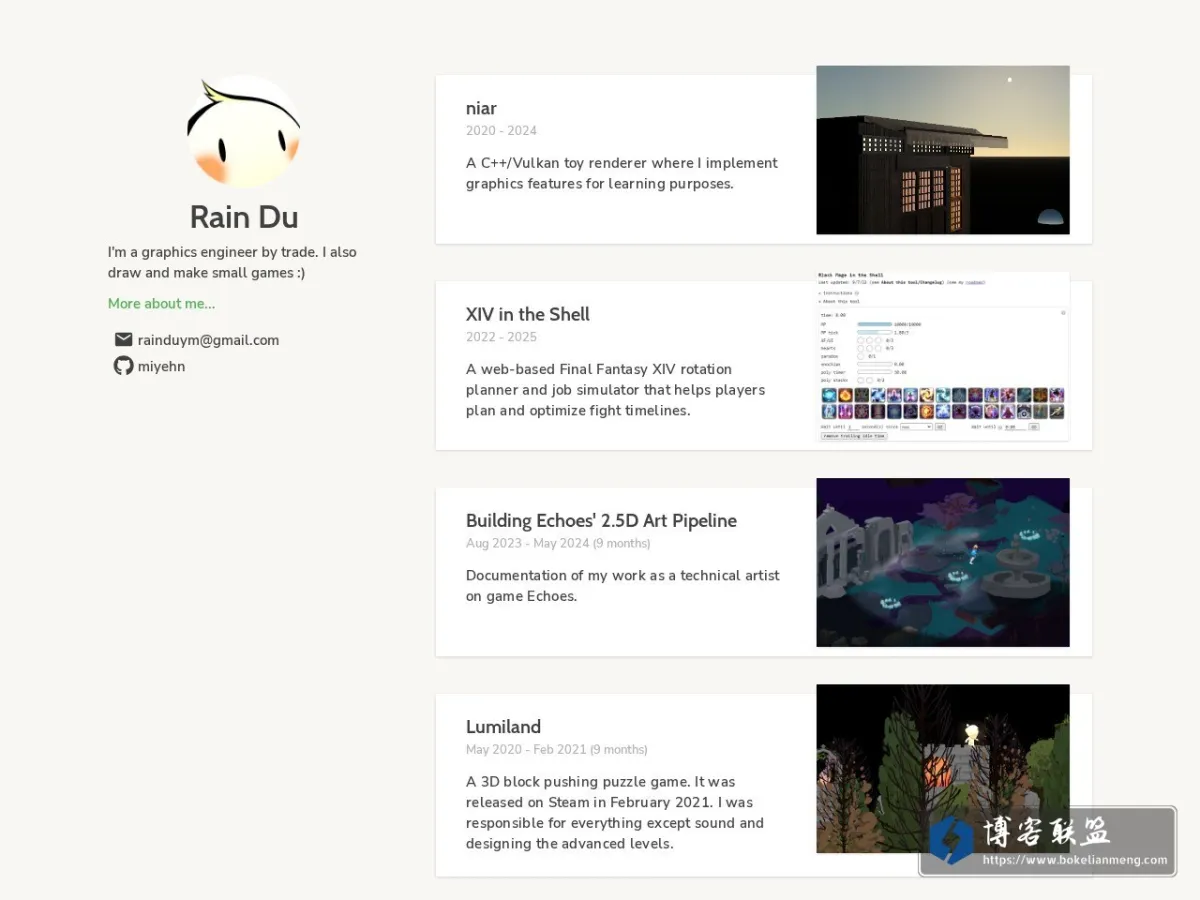Click the niar renderer screenshot thumbnail

pyautogui.click(x=943, y=150)
